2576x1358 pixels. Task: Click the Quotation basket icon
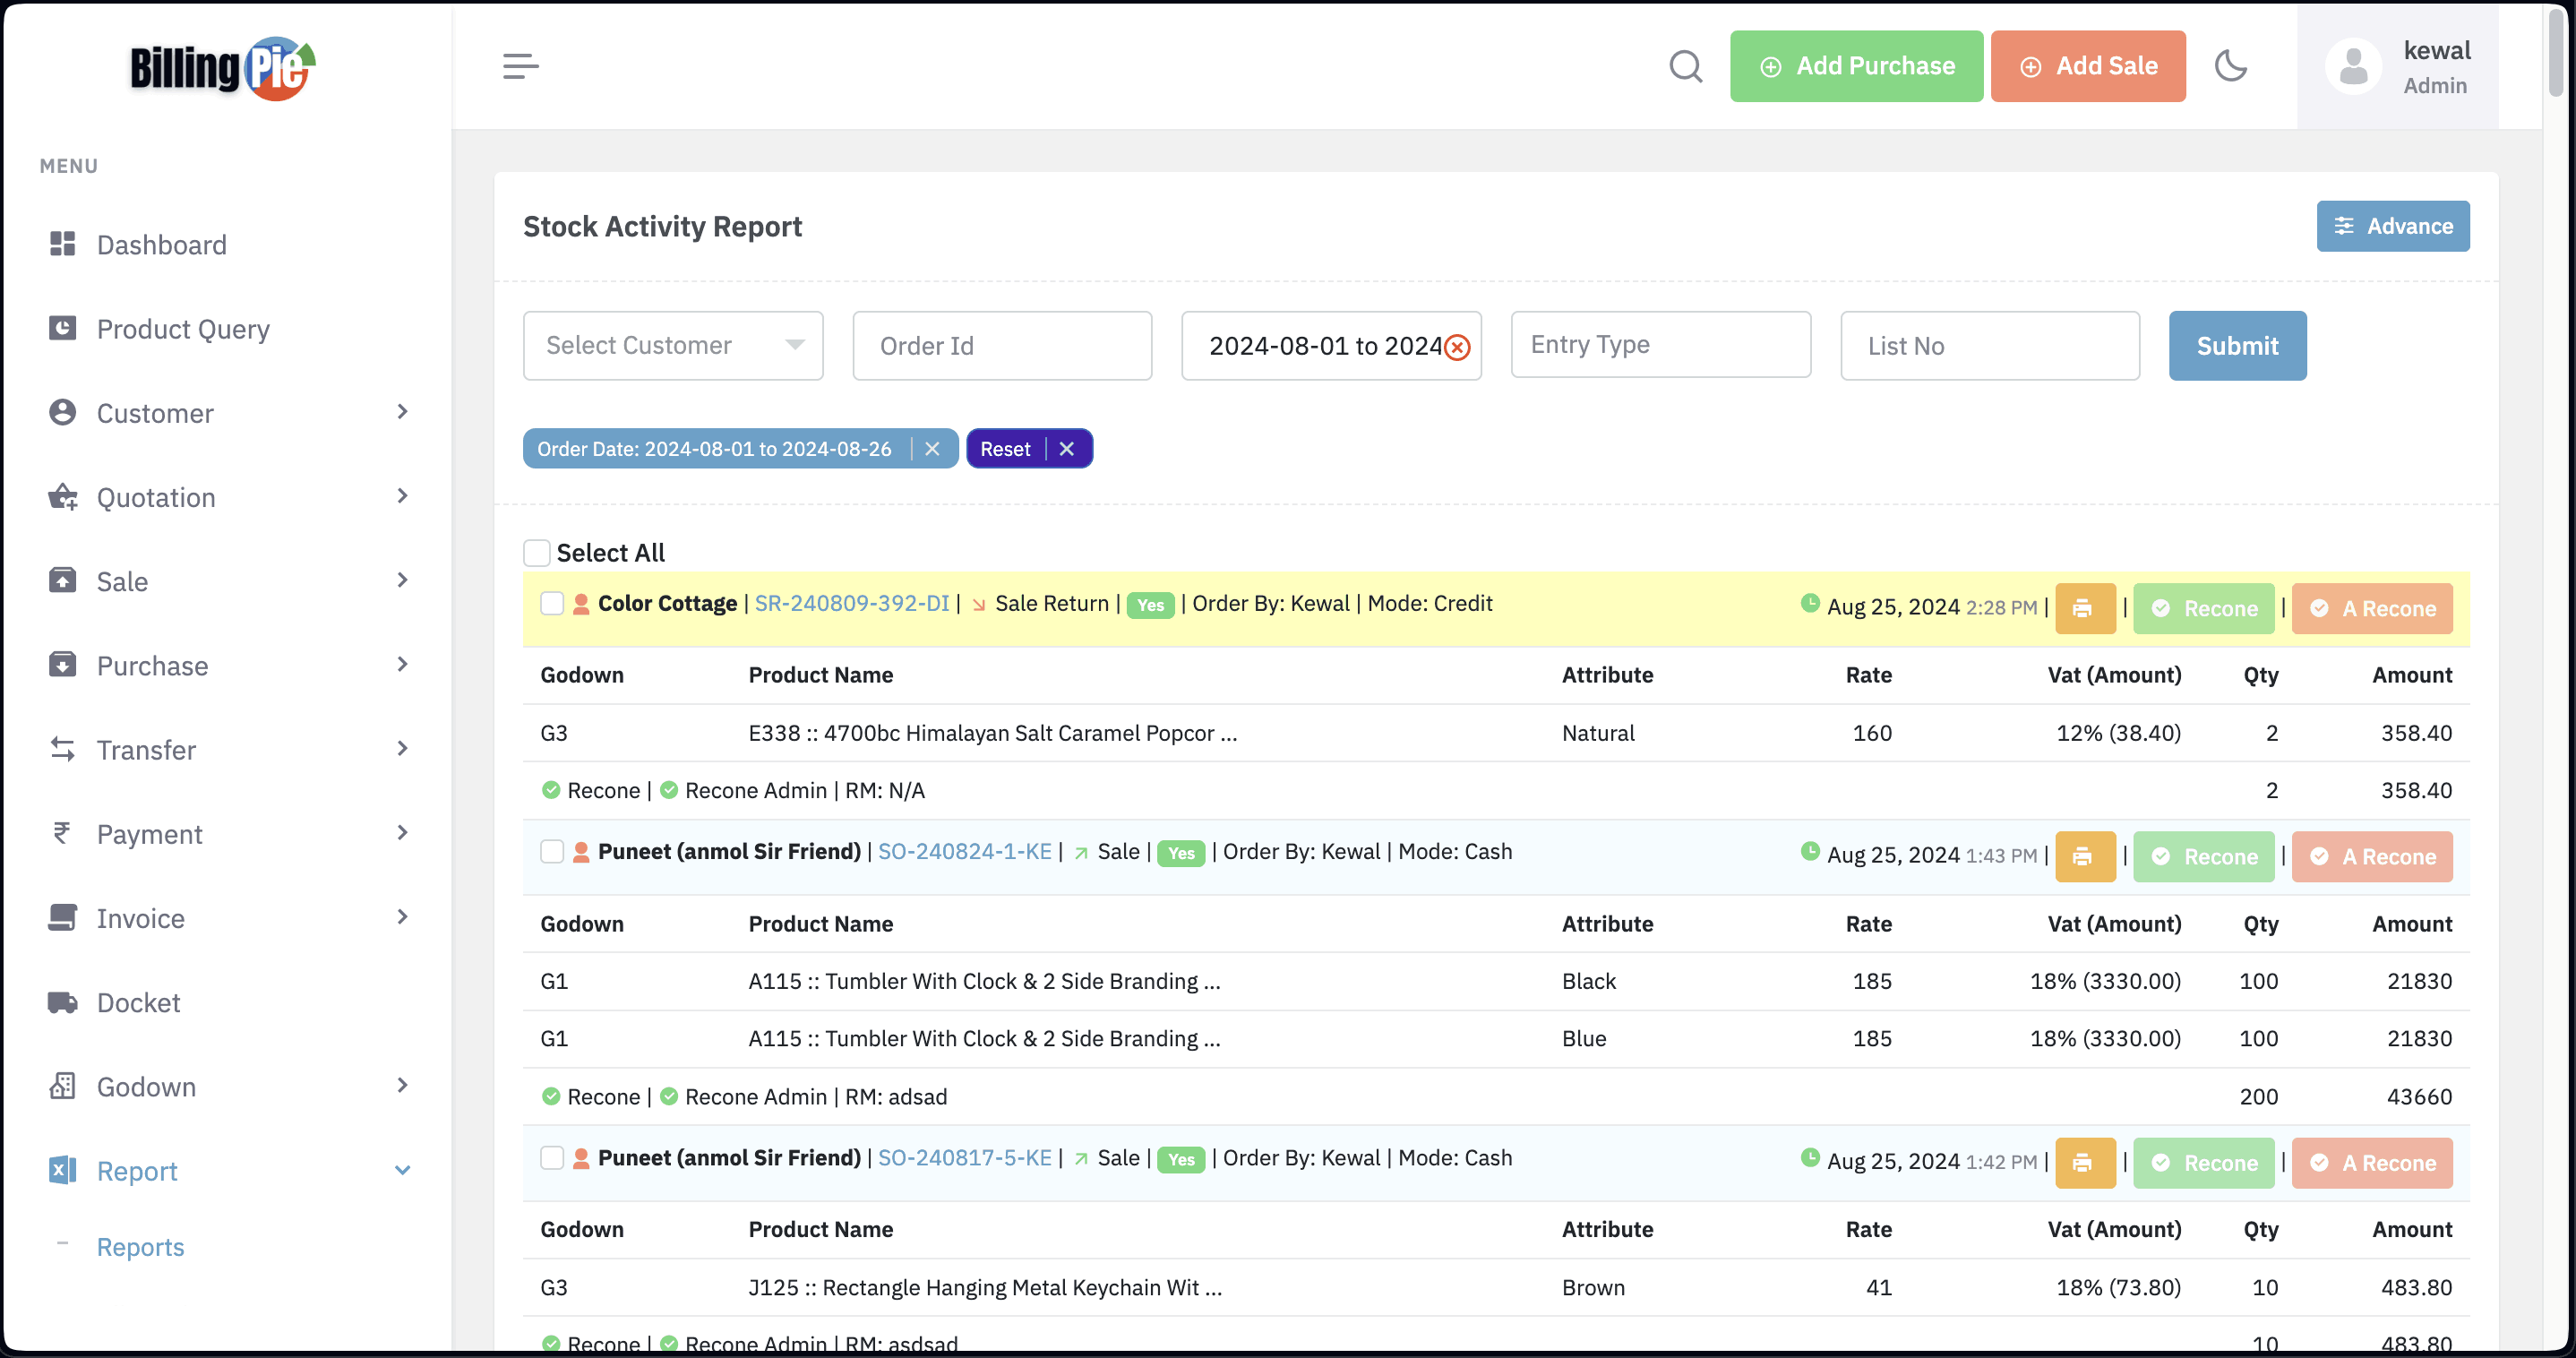tap(62, 496)
